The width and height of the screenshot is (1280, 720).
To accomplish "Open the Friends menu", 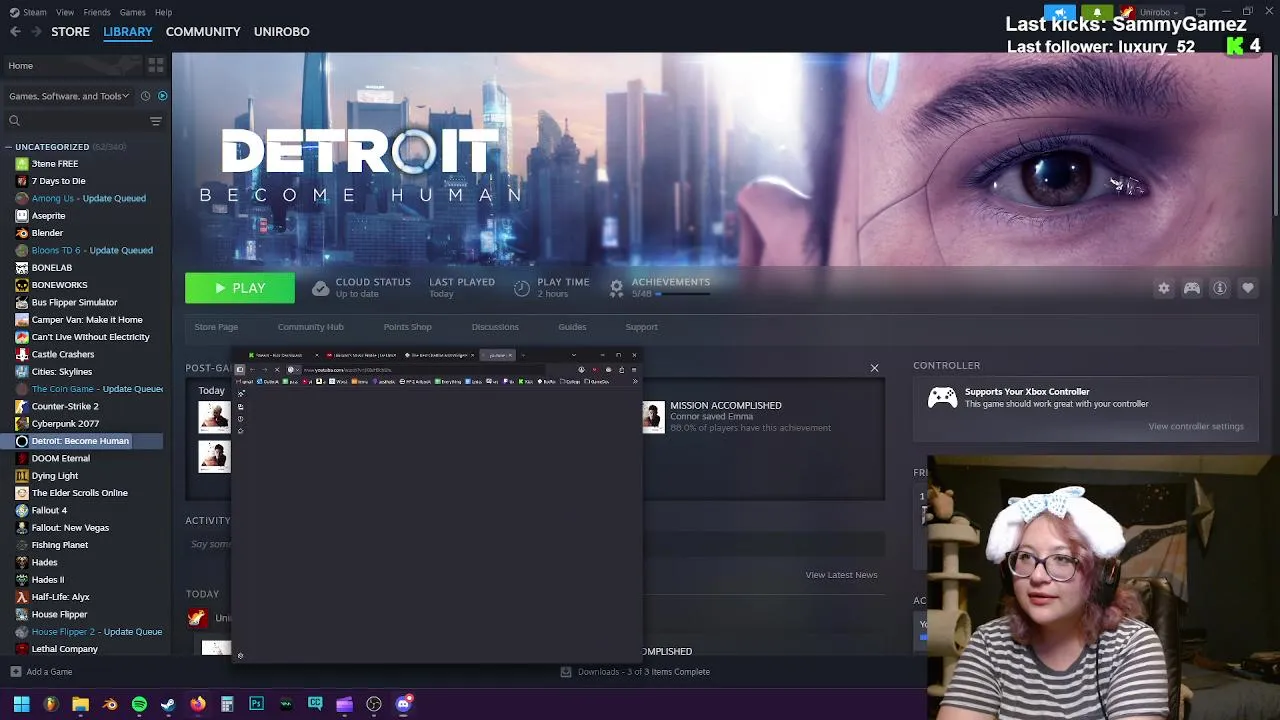I will pyautogui.click(x=97, y=12).
